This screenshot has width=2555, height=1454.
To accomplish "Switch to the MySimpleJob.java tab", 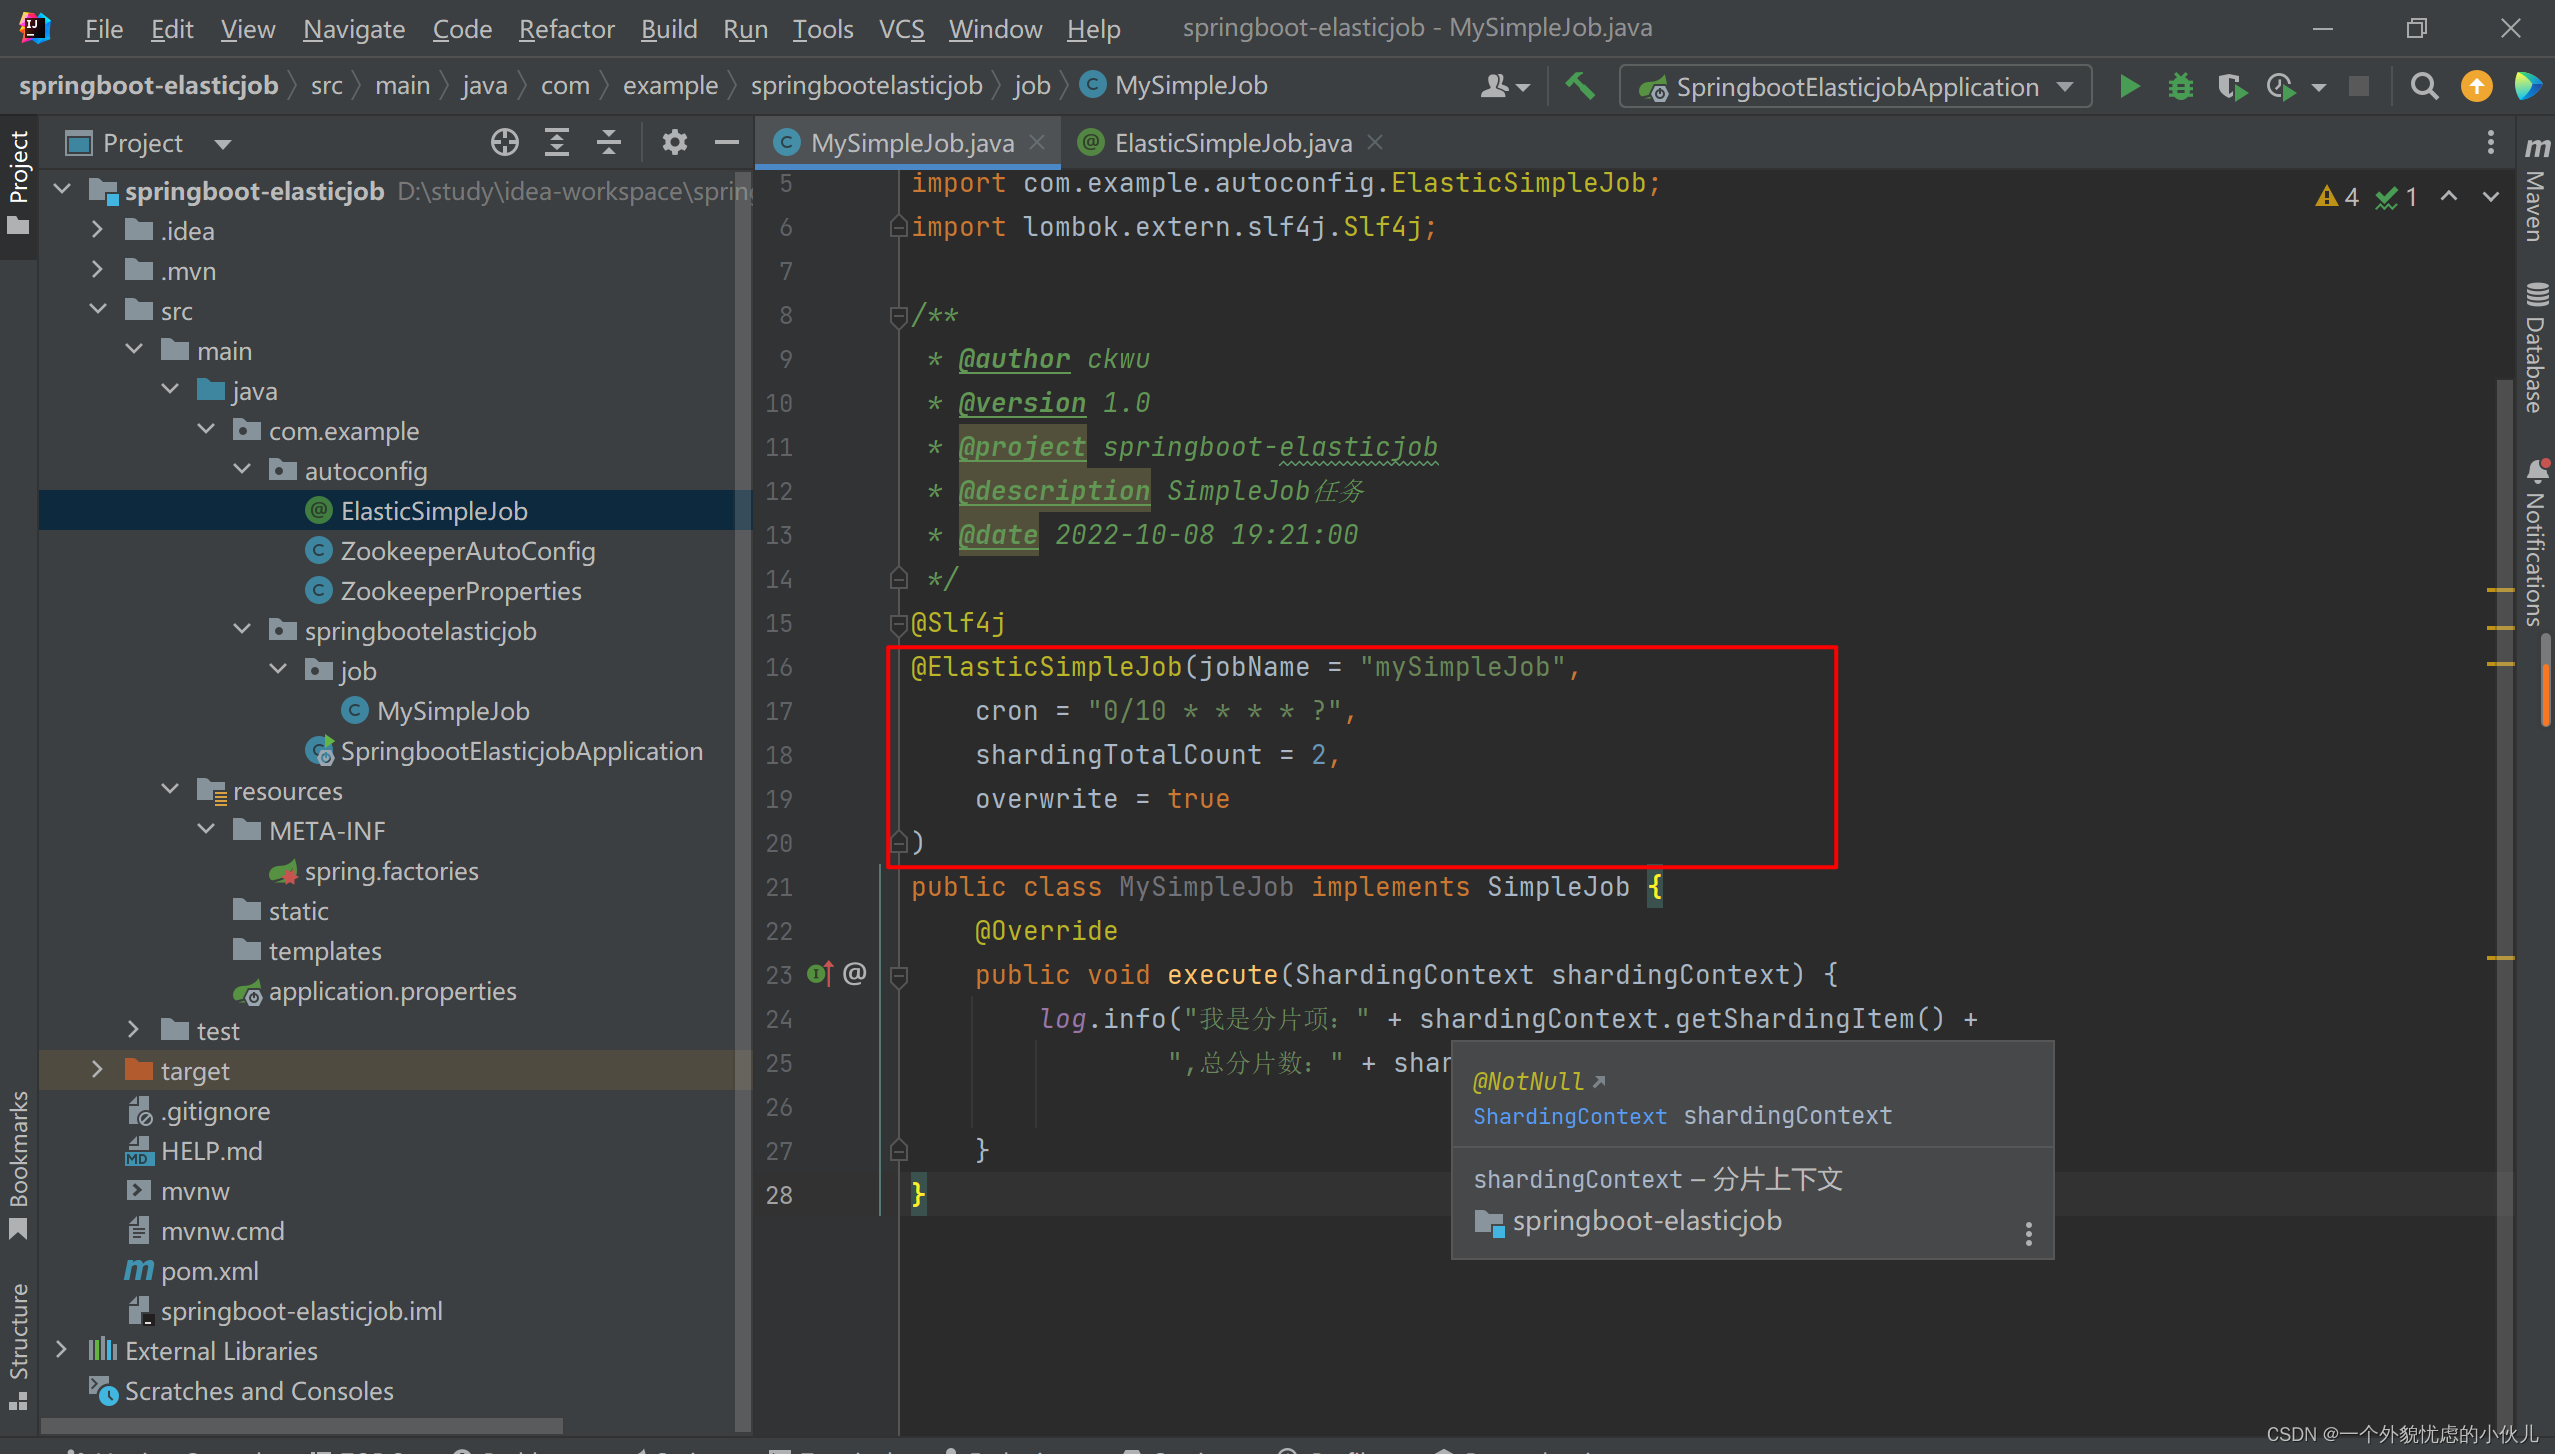I will pyautogui.click(x=908, y=143).
